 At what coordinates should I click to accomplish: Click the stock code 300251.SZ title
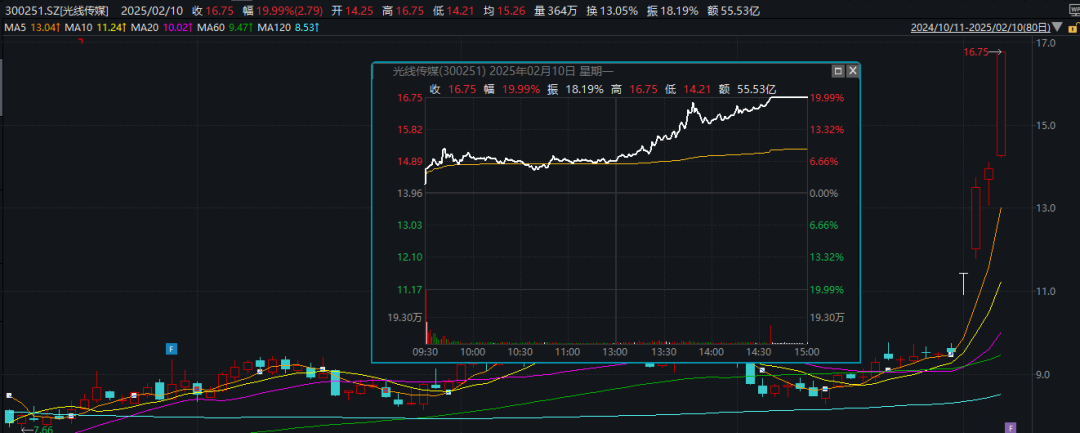[x=55, y=10]
